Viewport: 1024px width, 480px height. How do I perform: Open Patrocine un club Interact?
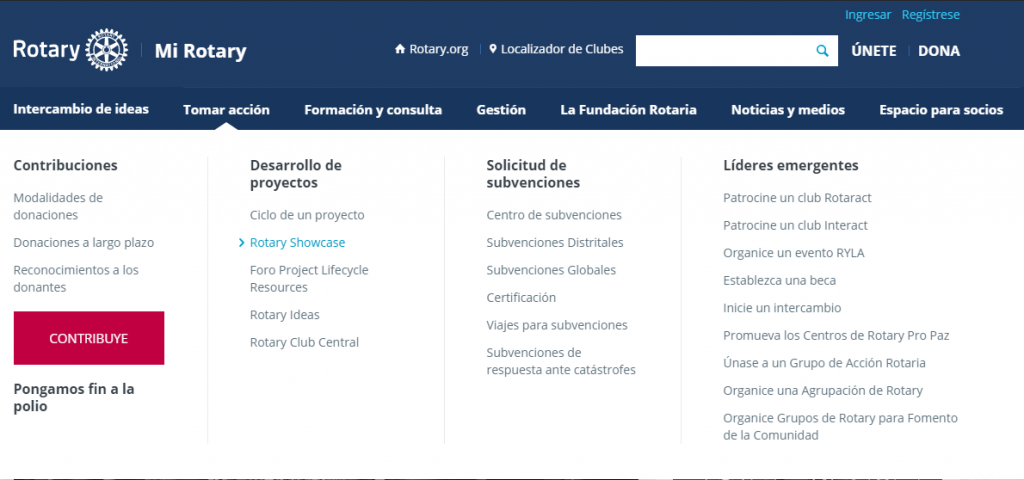[x=795, y=225]
